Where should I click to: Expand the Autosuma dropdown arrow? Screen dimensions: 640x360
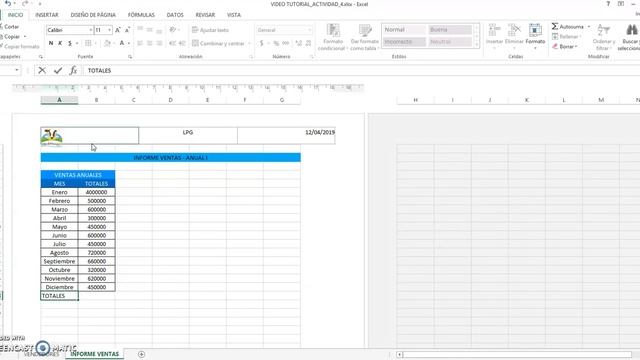(x=589, y=27)
